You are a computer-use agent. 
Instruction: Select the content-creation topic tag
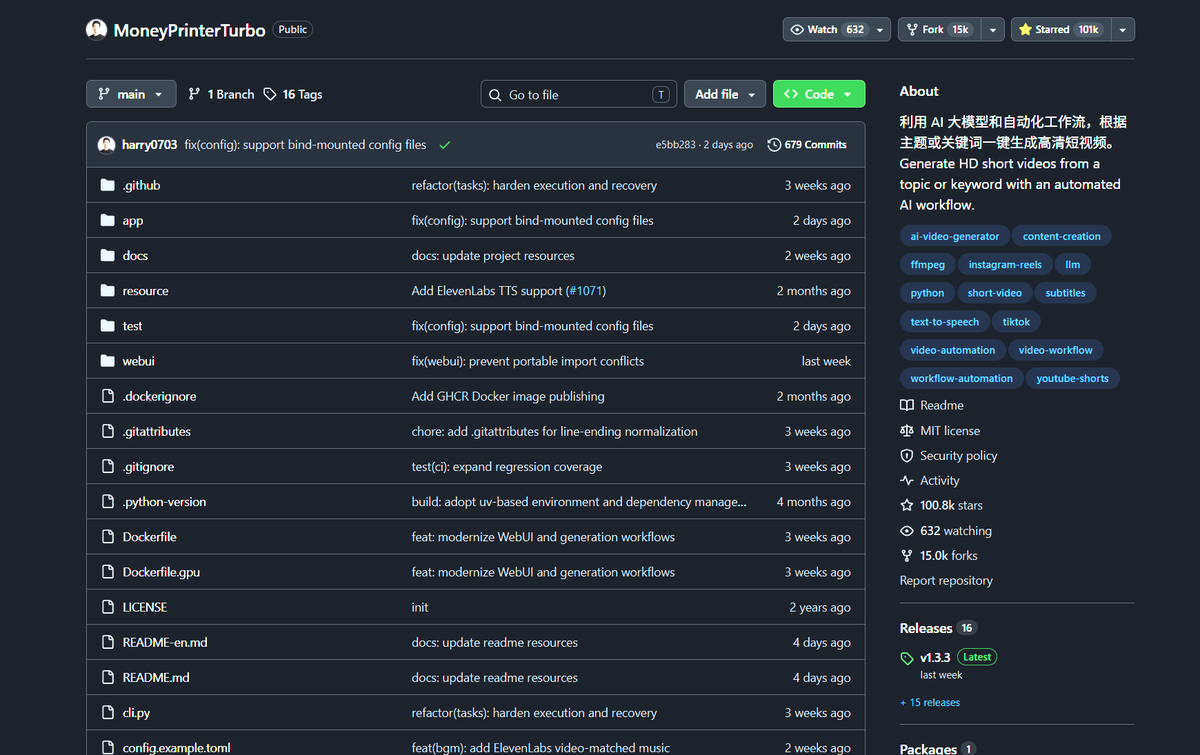1062,237
